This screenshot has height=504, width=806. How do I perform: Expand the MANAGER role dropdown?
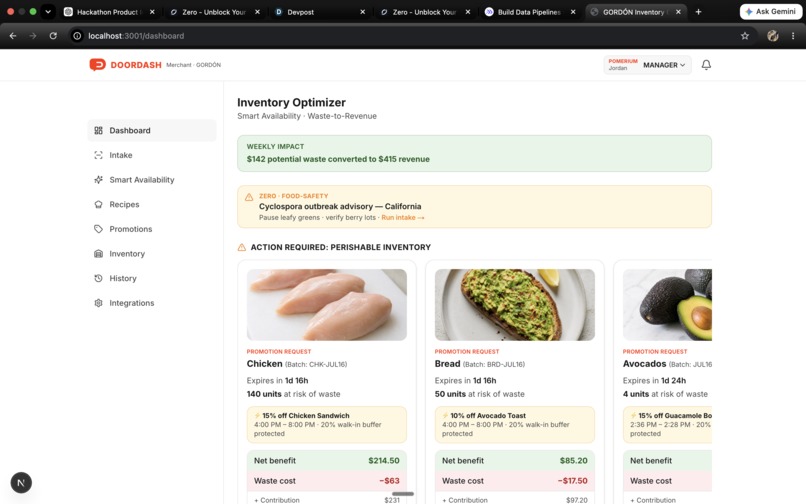(664, 65)
